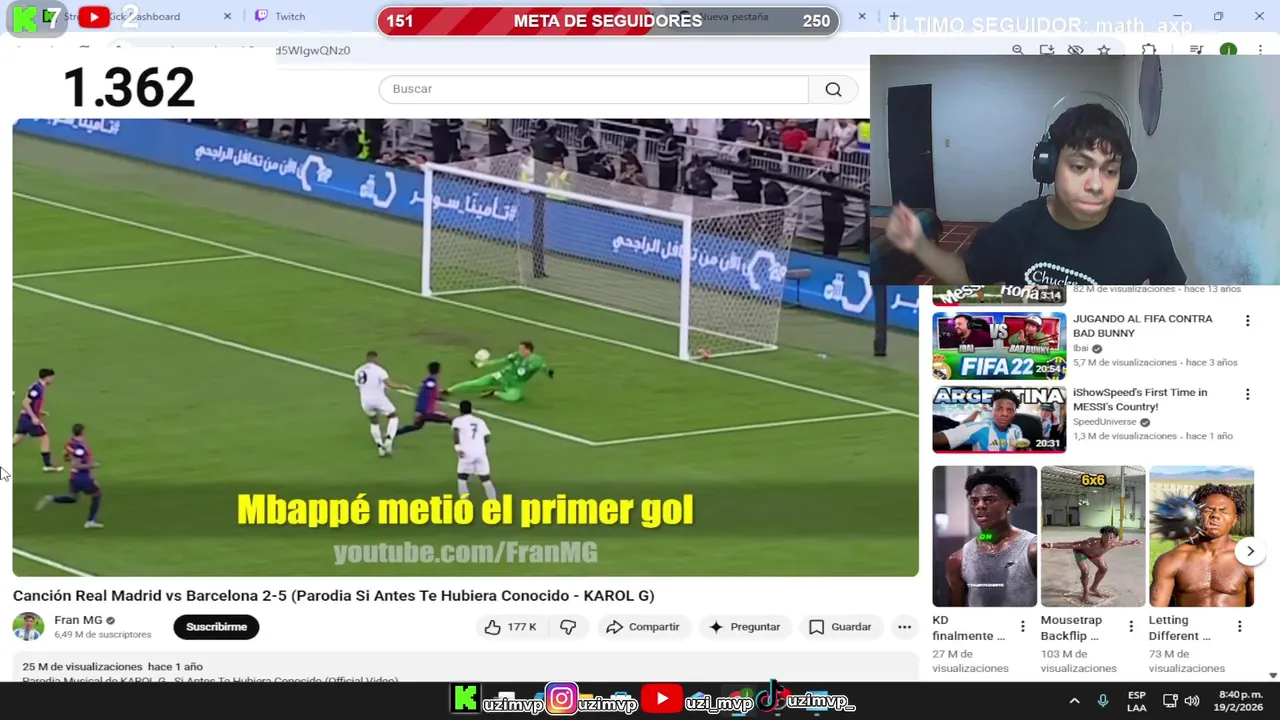Screen dimensions: 1280x720
Task: Open iShowSpeed's First Time in MESSI's Country
Action: coord(1140,400)
